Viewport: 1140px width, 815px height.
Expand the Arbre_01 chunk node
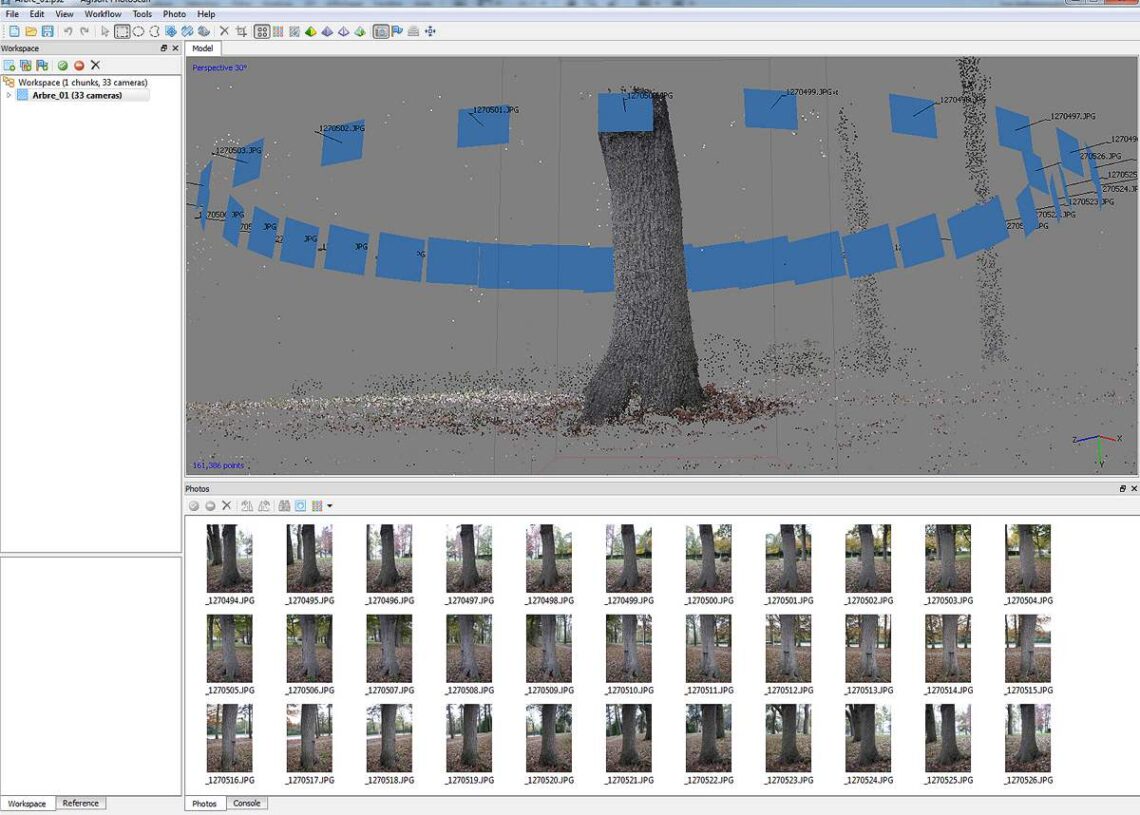click(8, 95)
